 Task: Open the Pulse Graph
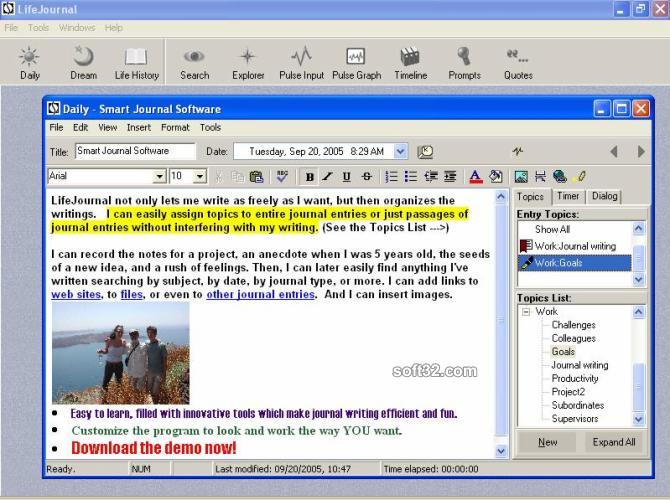356,63
